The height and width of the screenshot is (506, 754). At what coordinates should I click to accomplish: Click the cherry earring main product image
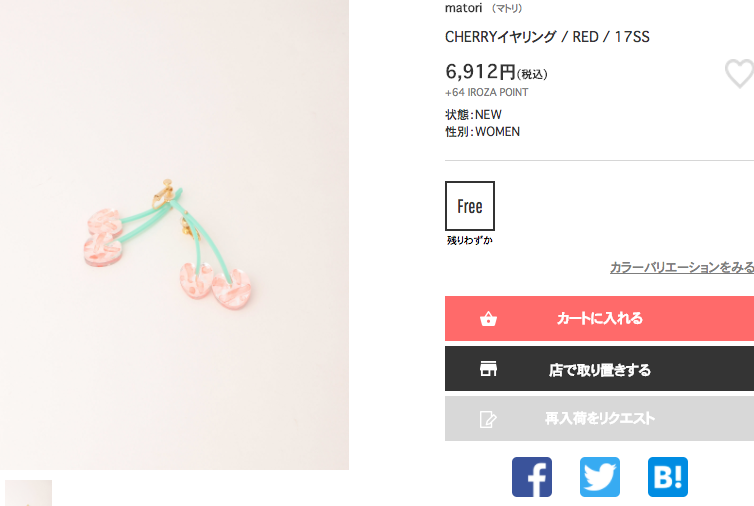pos(174,235)
